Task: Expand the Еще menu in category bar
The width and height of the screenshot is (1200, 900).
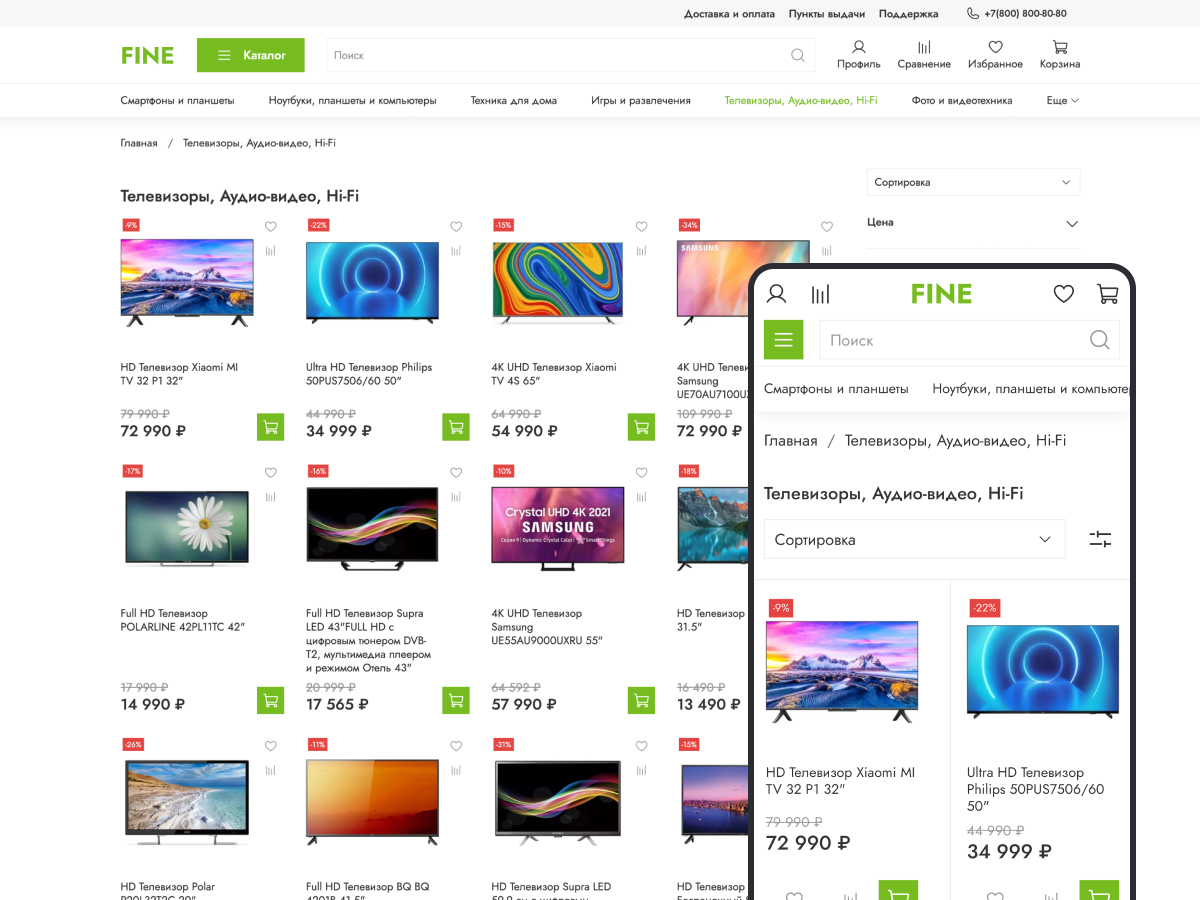Action: (1062, 100)
